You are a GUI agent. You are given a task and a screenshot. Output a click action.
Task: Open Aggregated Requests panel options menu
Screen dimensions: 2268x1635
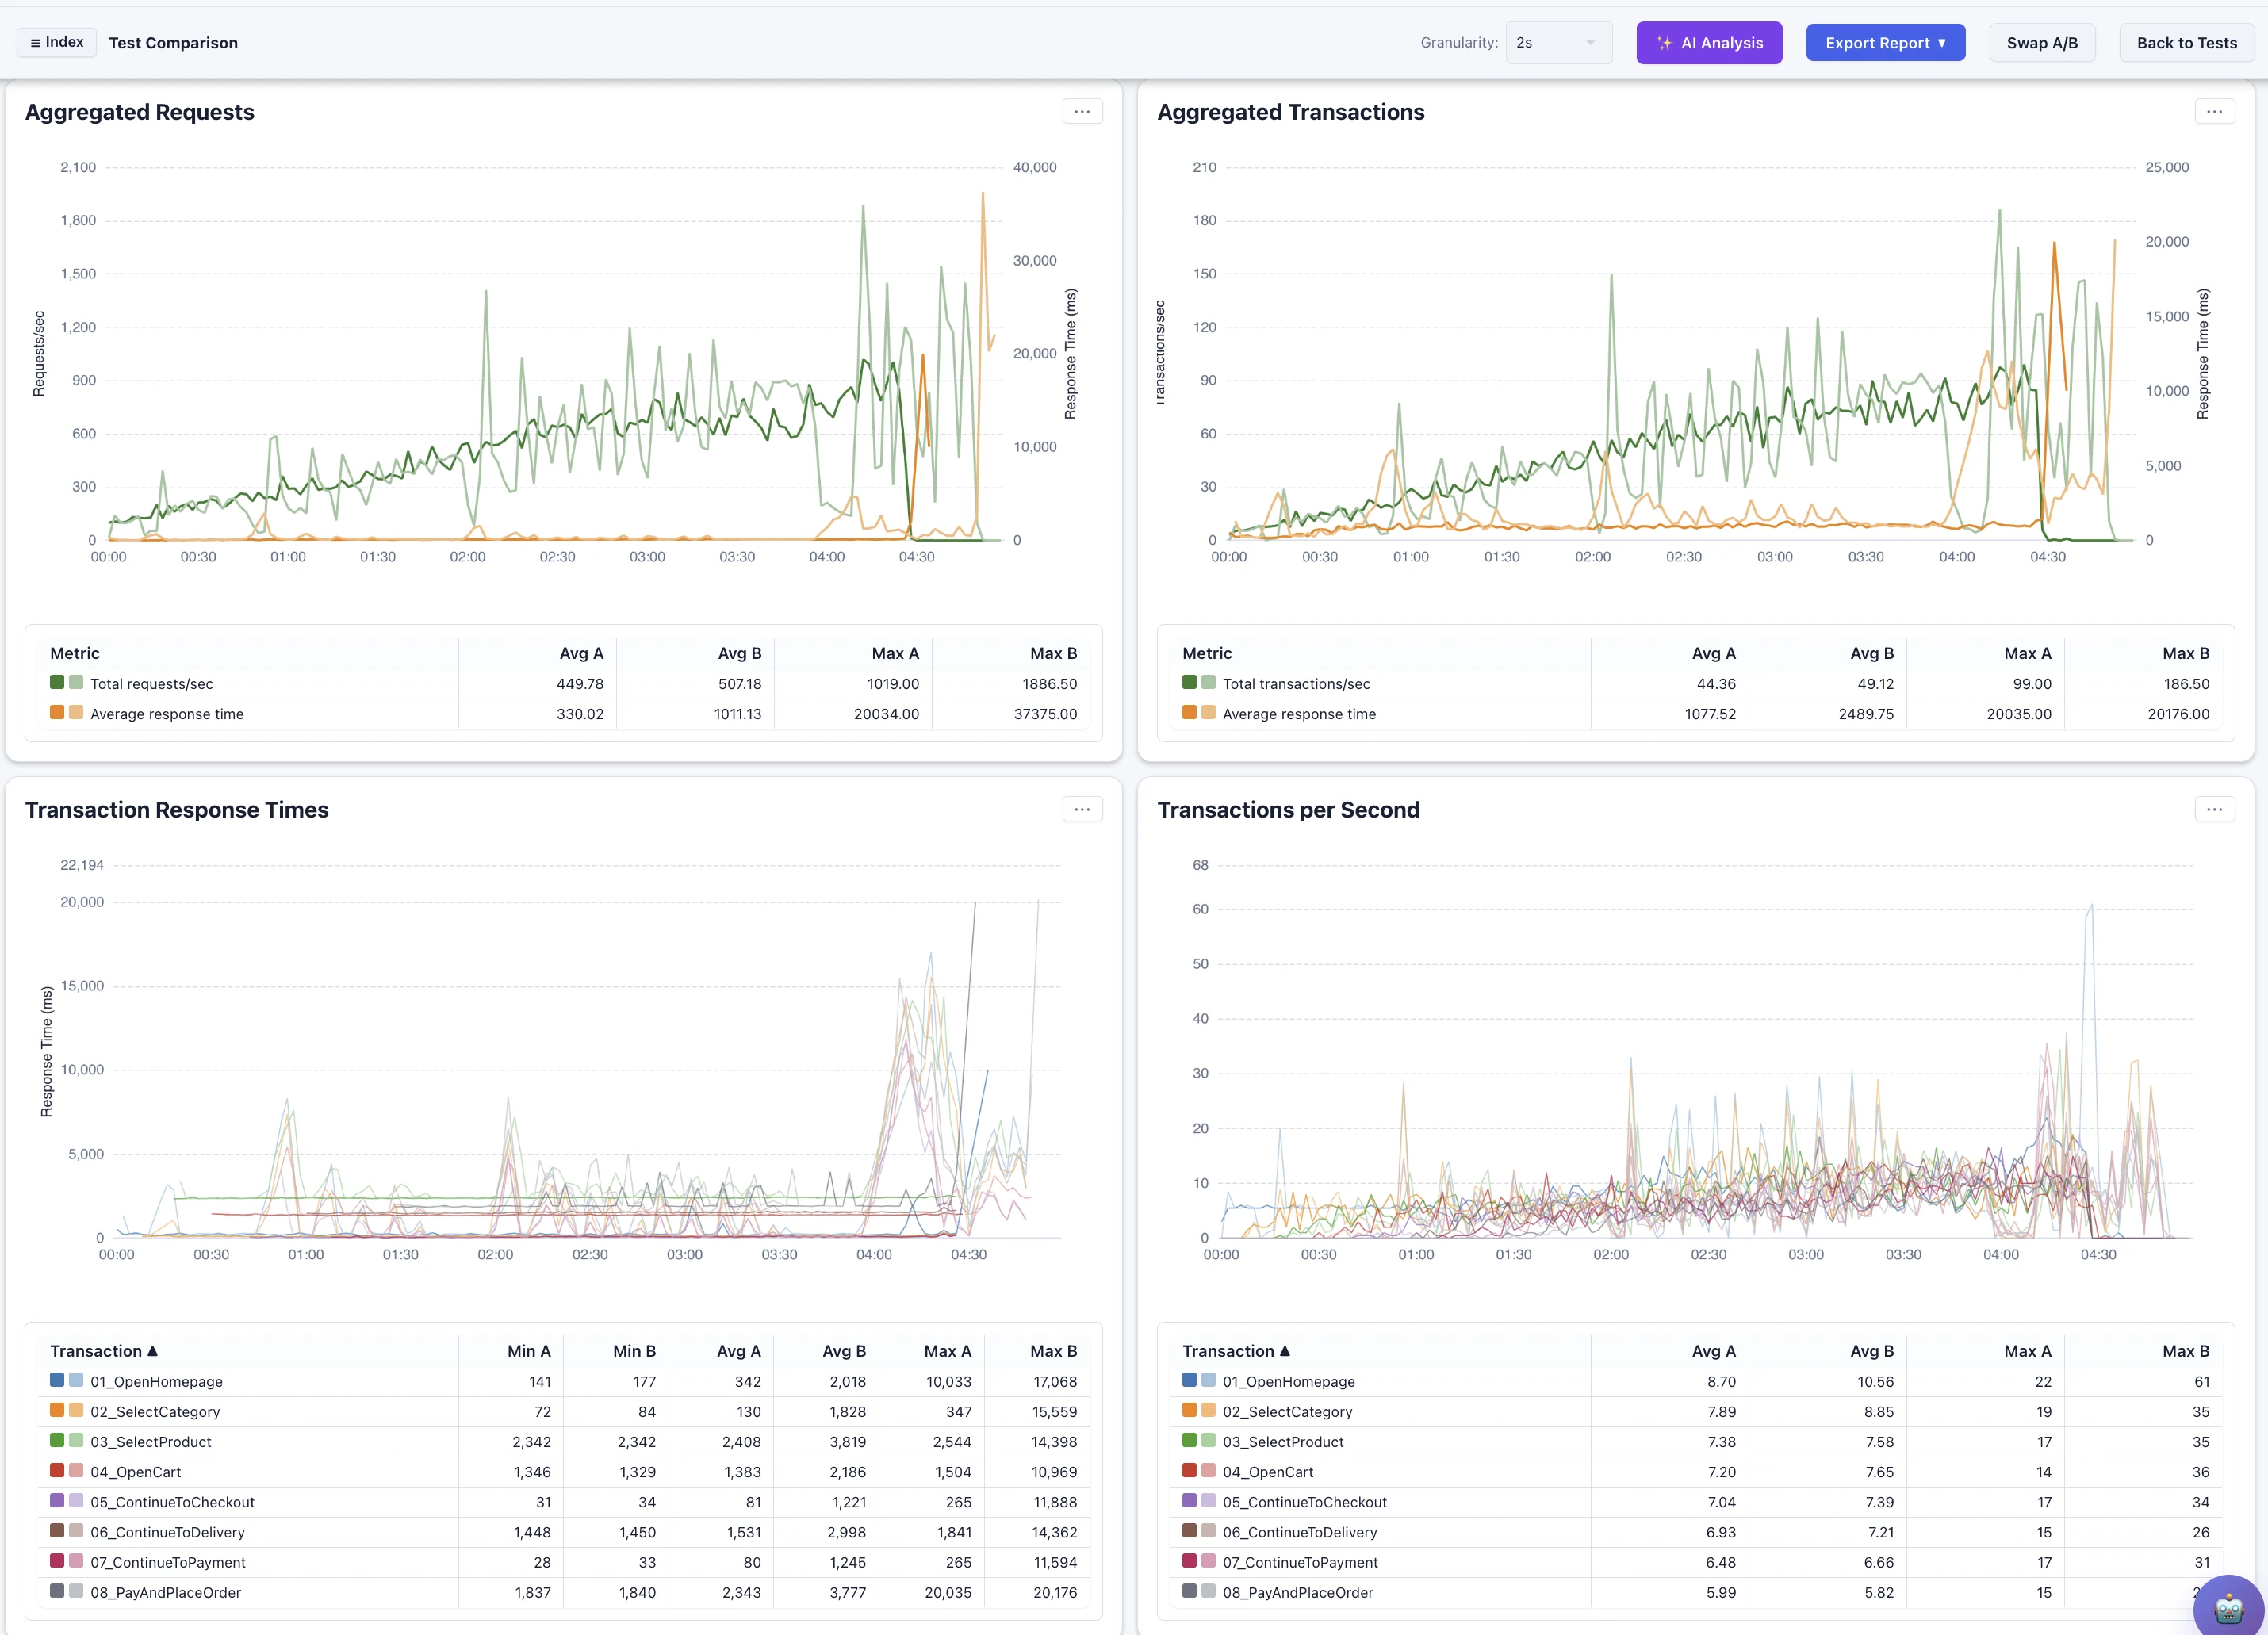(x=1082, y=112)
